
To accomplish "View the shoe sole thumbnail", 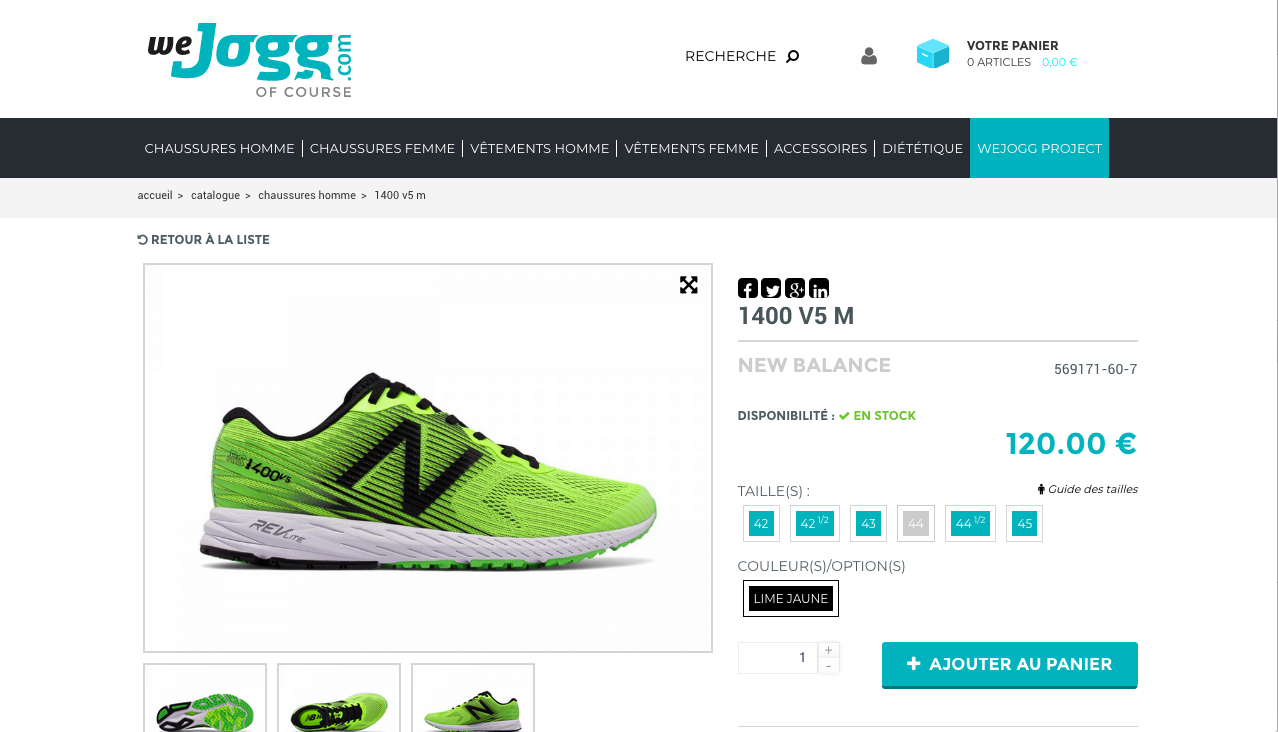I will point(205,698).
